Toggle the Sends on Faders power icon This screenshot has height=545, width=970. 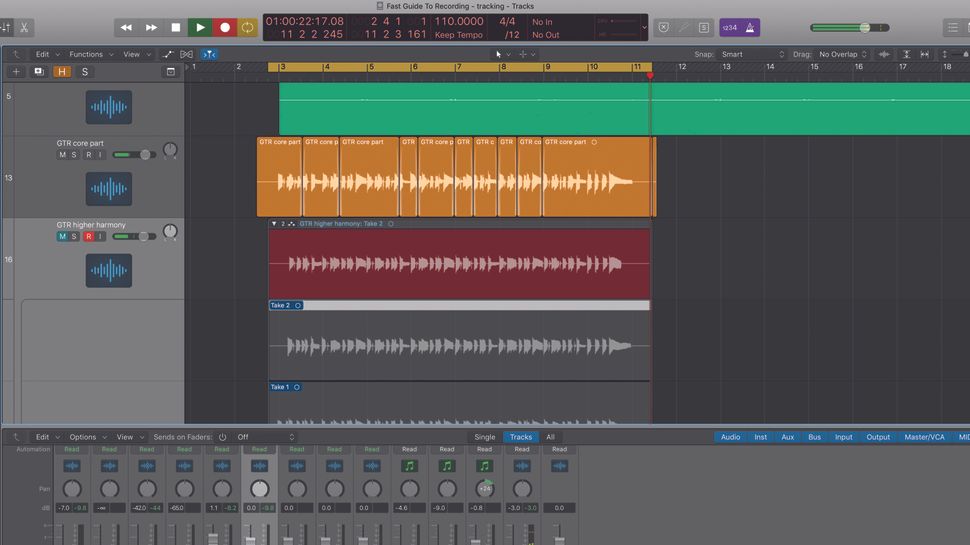click(223, 437)
